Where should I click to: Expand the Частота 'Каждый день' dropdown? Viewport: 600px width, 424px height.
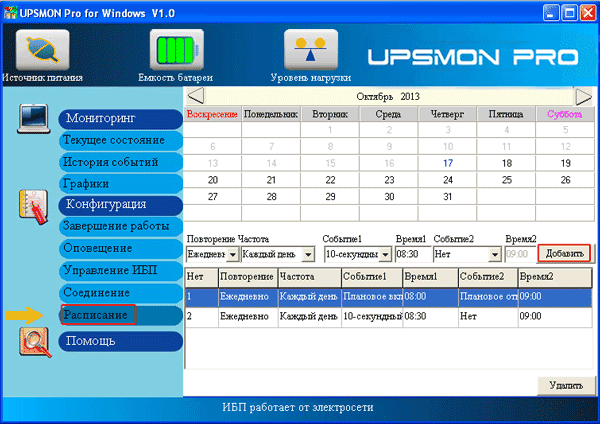tap(308, 254)
